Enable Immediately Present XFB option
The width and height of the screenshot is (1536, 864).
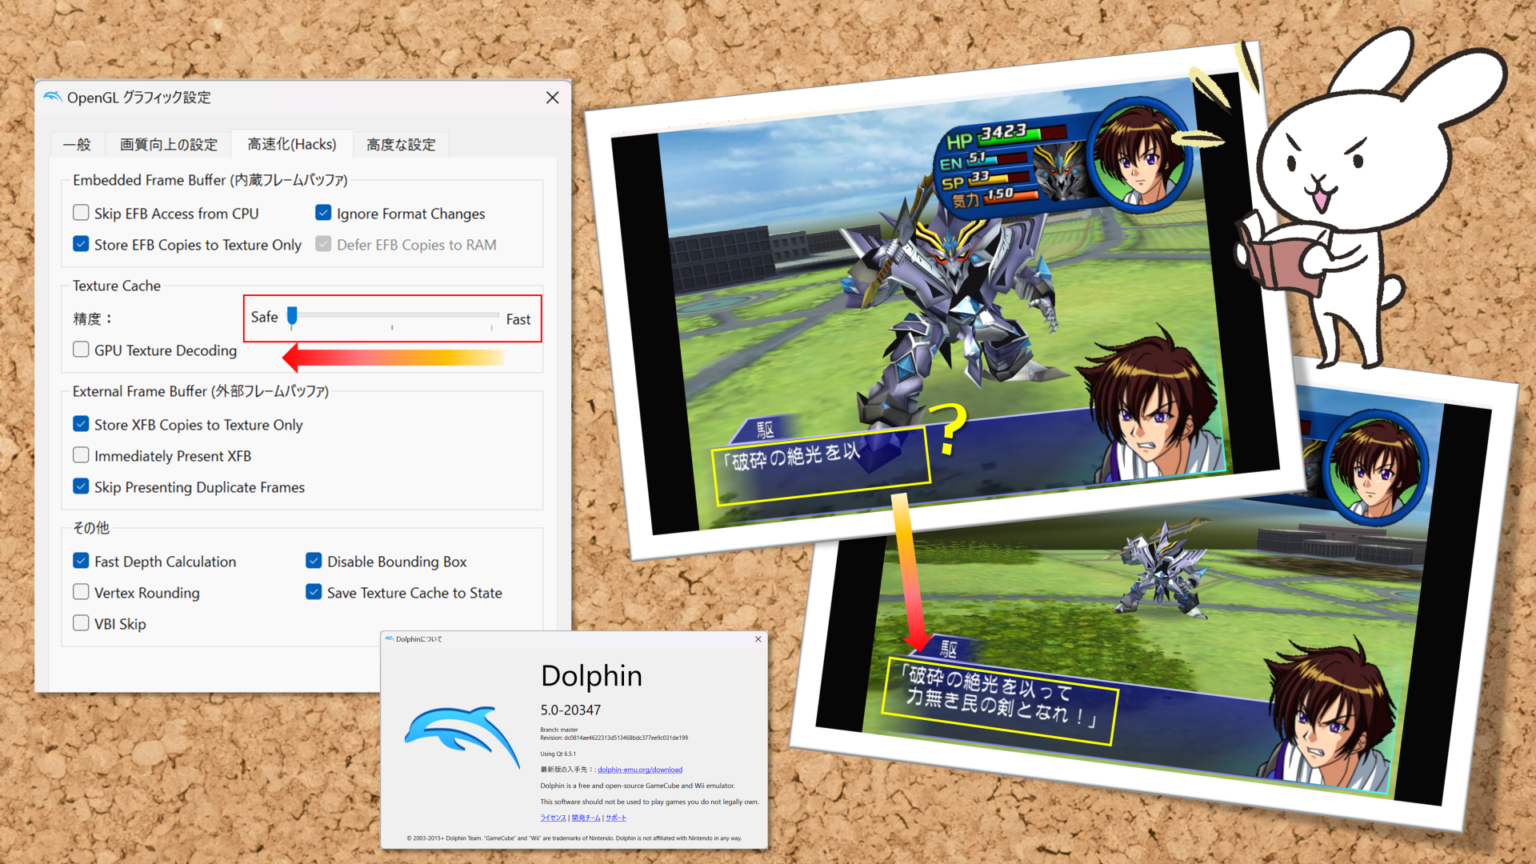(81, 456)
